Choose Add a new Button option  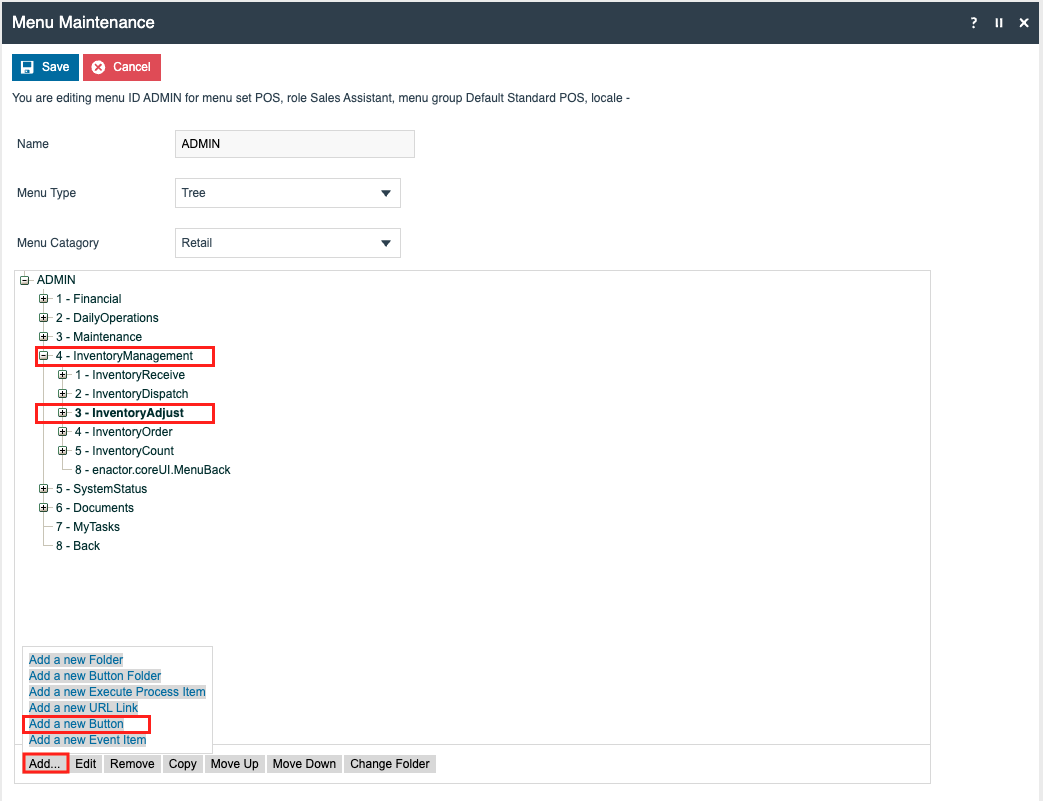click(77, 724)
